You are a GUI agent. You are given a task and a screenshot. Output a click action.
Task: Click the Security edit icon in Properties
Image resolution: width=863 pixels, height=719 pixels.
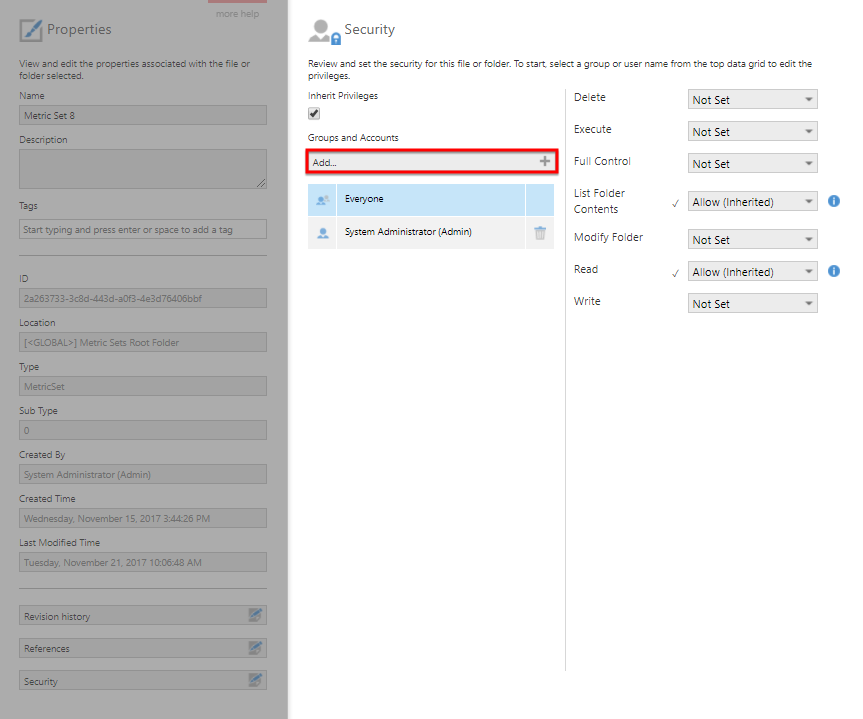pyautogui.click(x=256, y=681)
